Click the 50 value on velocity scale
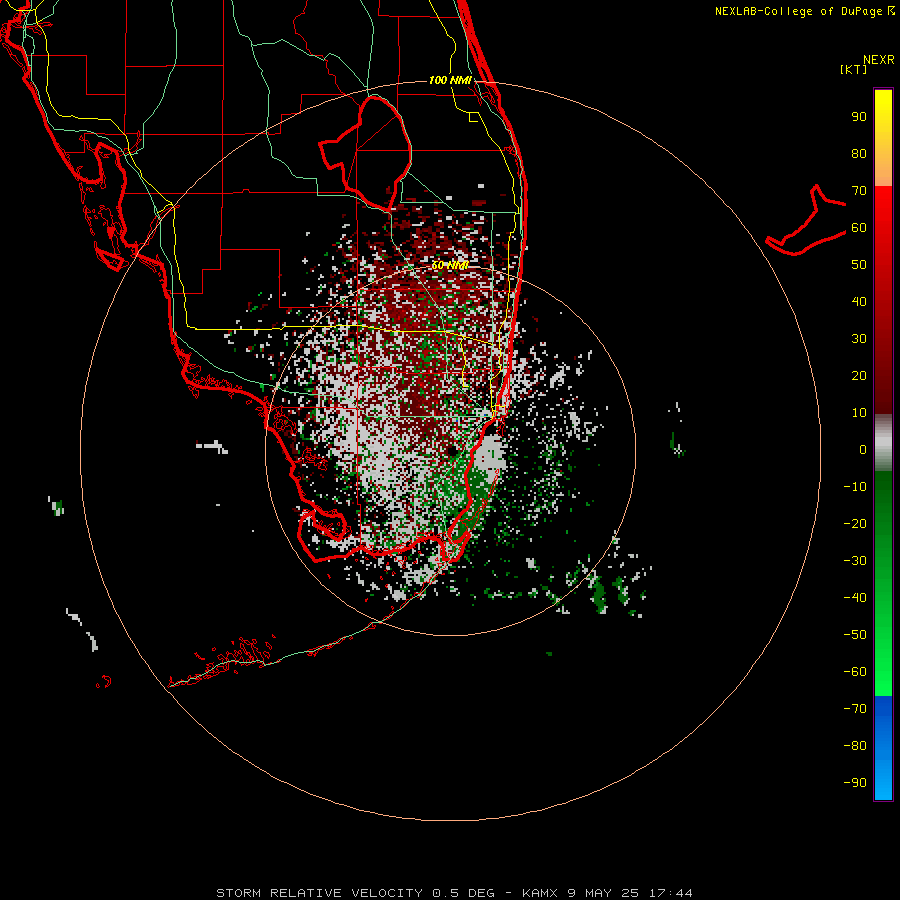The width and height of the screenshot is (900, 900). (x=859, y=265)
